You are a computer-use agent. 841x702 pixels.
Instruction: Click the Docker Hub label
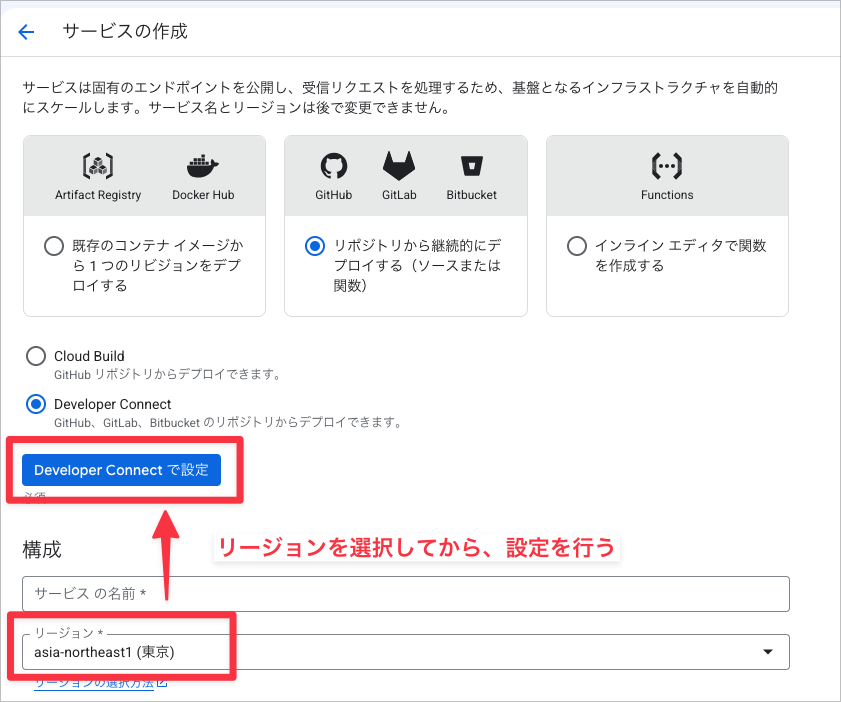click(x=203, y=195)
